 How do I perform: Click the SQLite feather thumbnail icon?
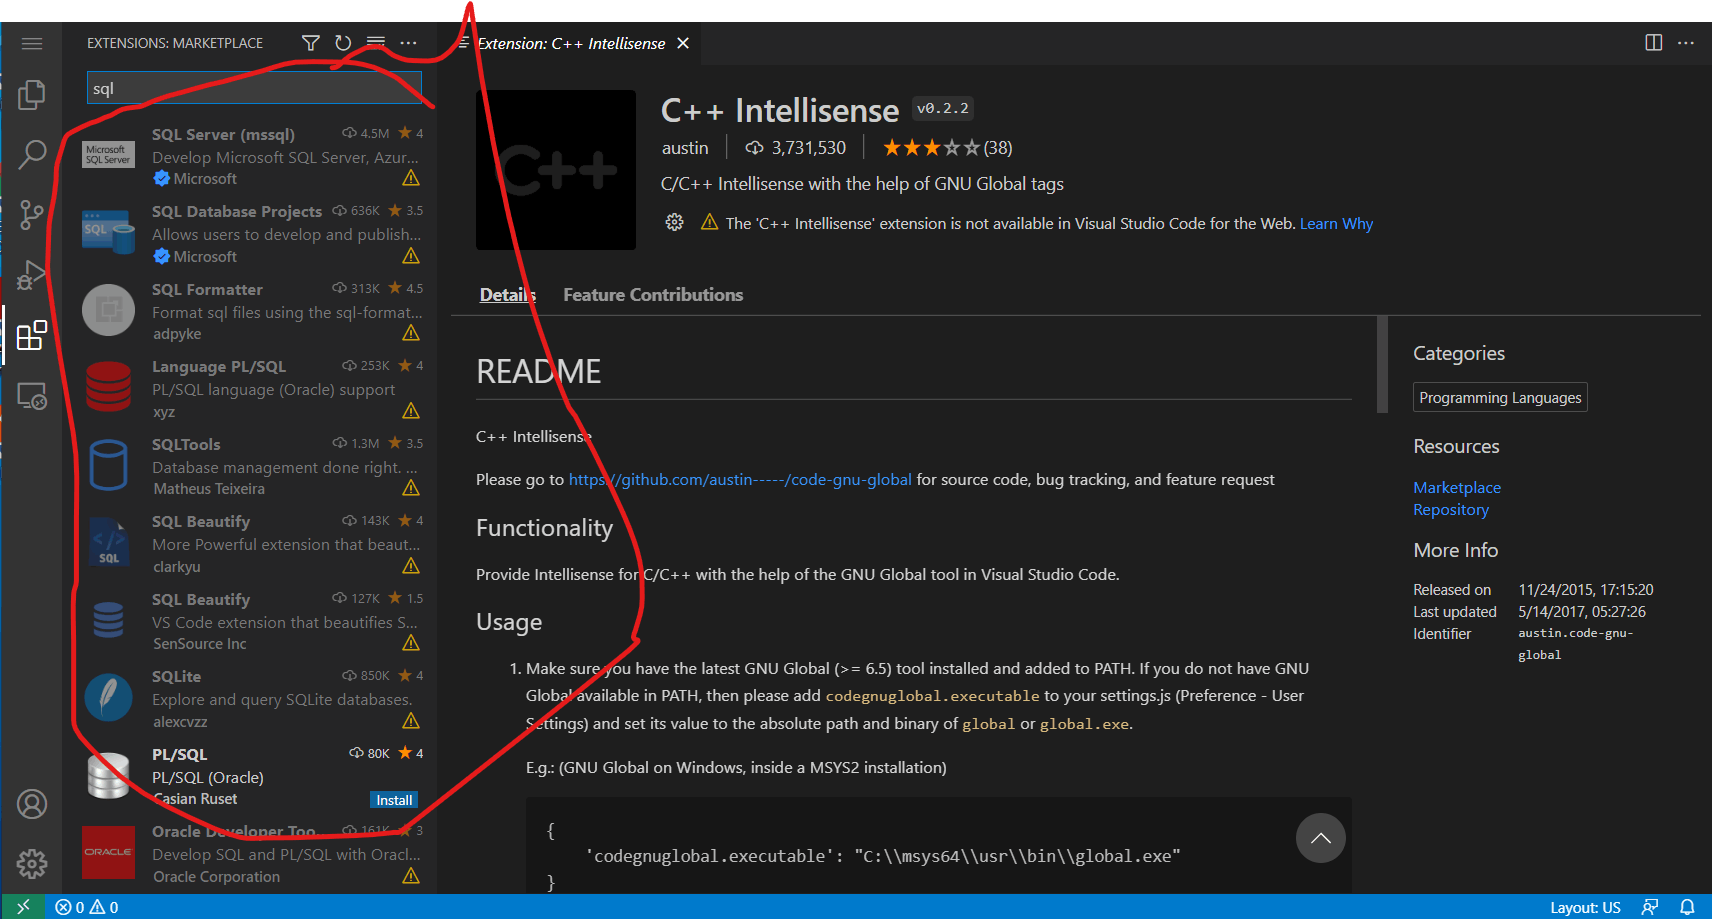click(108, 698)
